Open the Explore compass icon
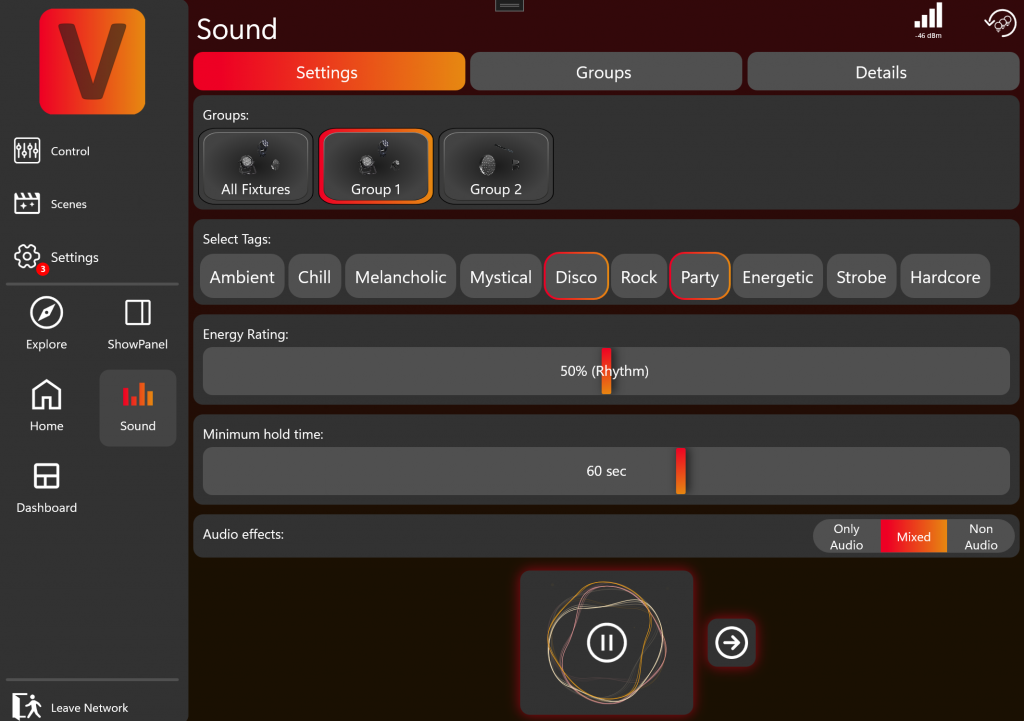The image size is (1024, 721). tap(47, 314)
